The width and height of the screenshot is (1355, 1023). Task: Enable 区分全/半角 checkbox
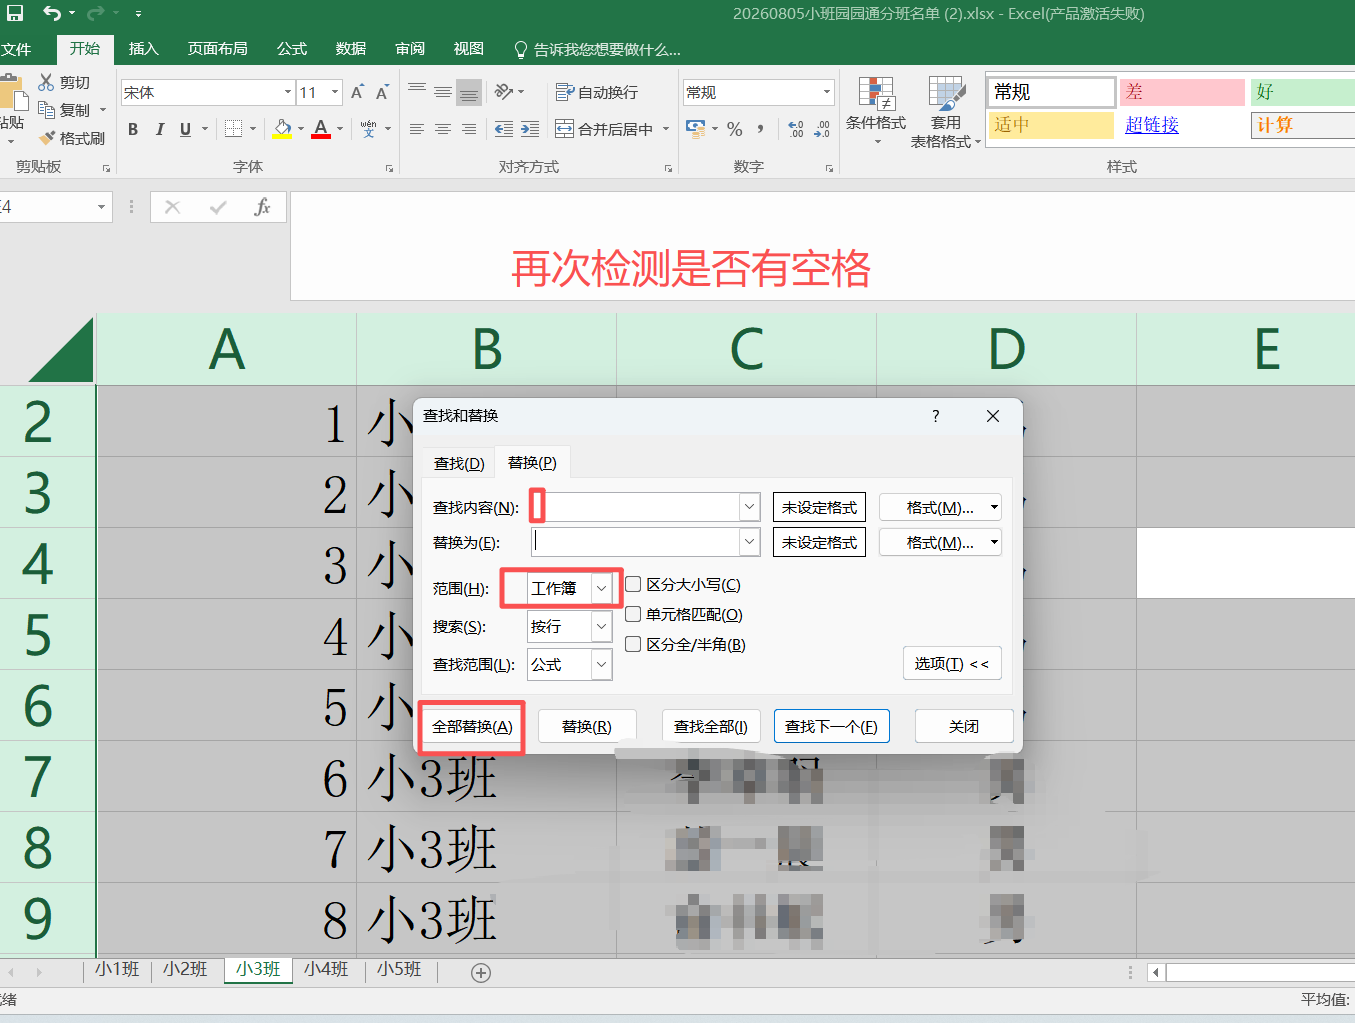(633, 644)
